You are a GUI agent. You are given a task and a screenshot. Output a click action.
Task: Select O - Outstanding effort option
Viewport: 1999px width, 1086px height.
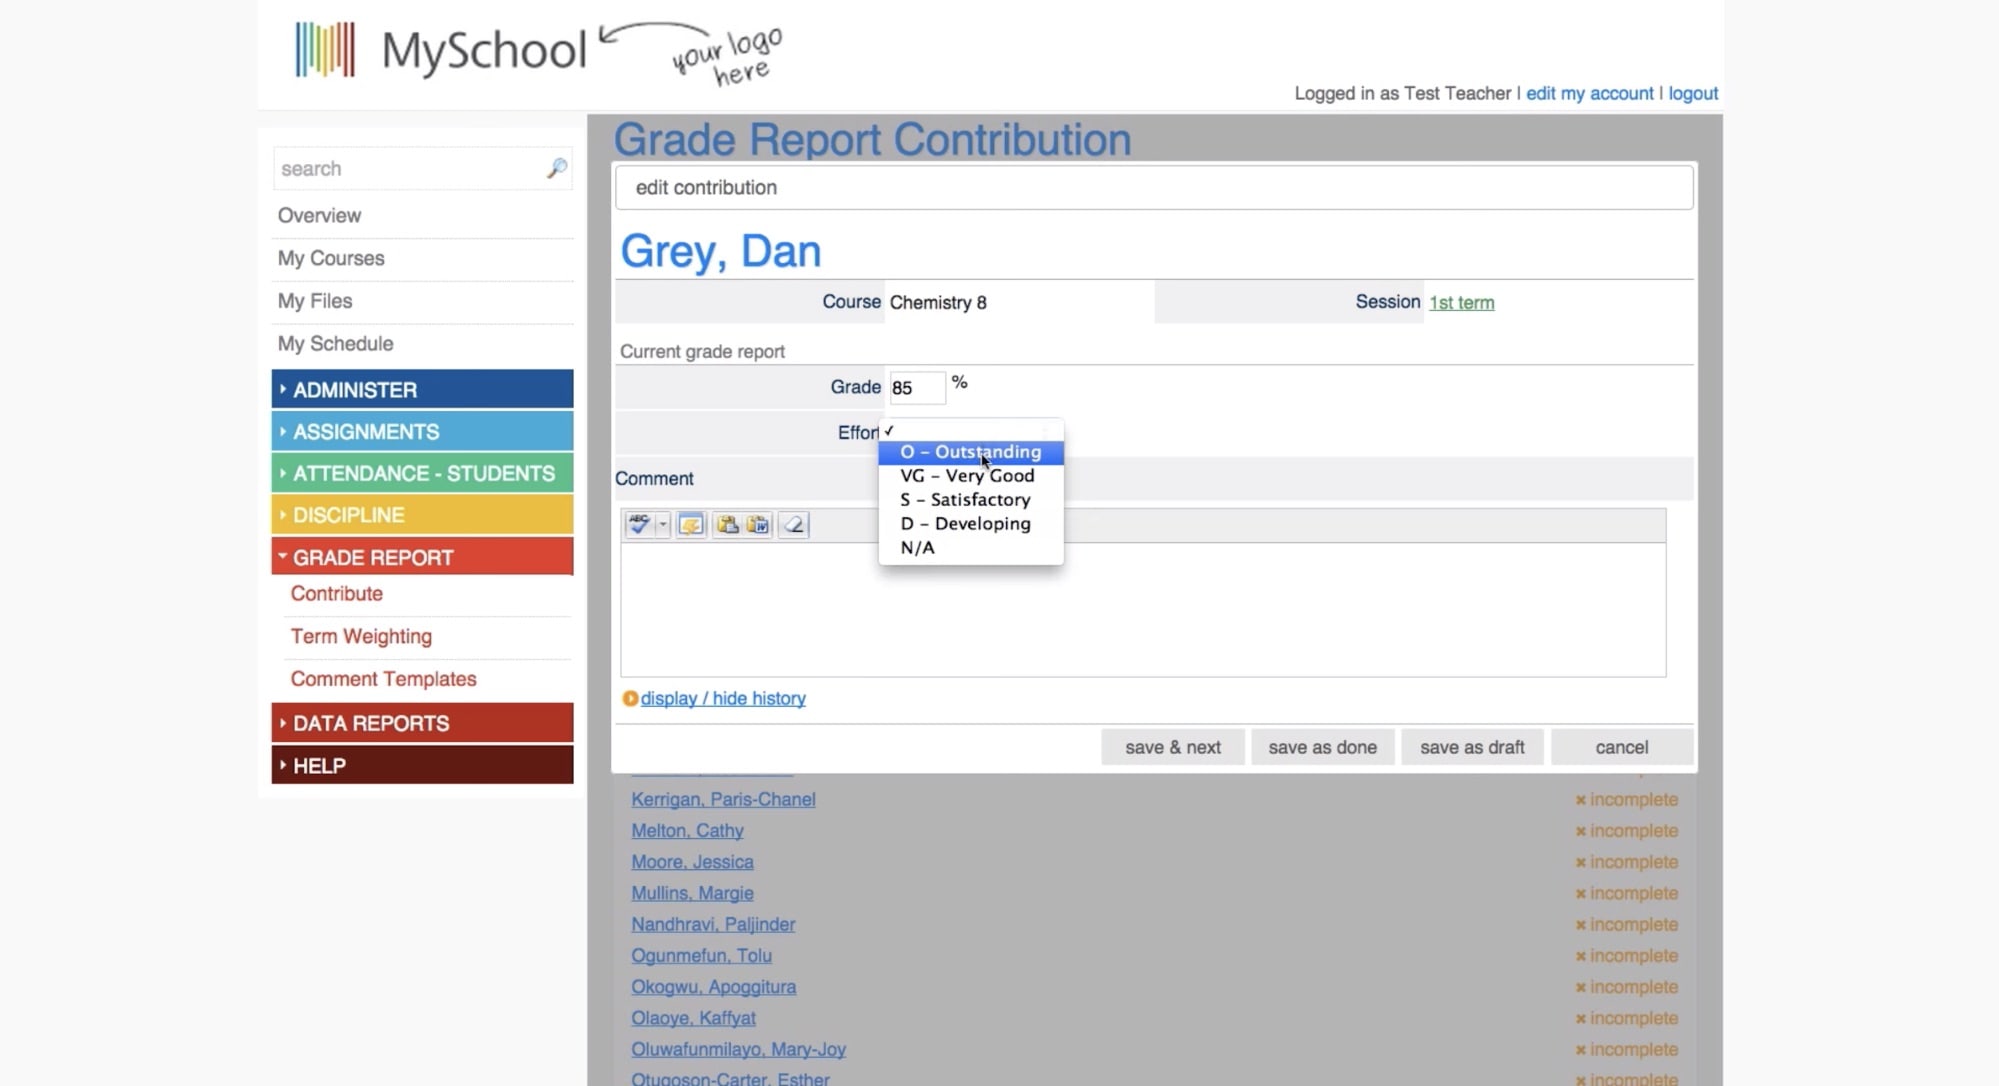tap(970, 452)
